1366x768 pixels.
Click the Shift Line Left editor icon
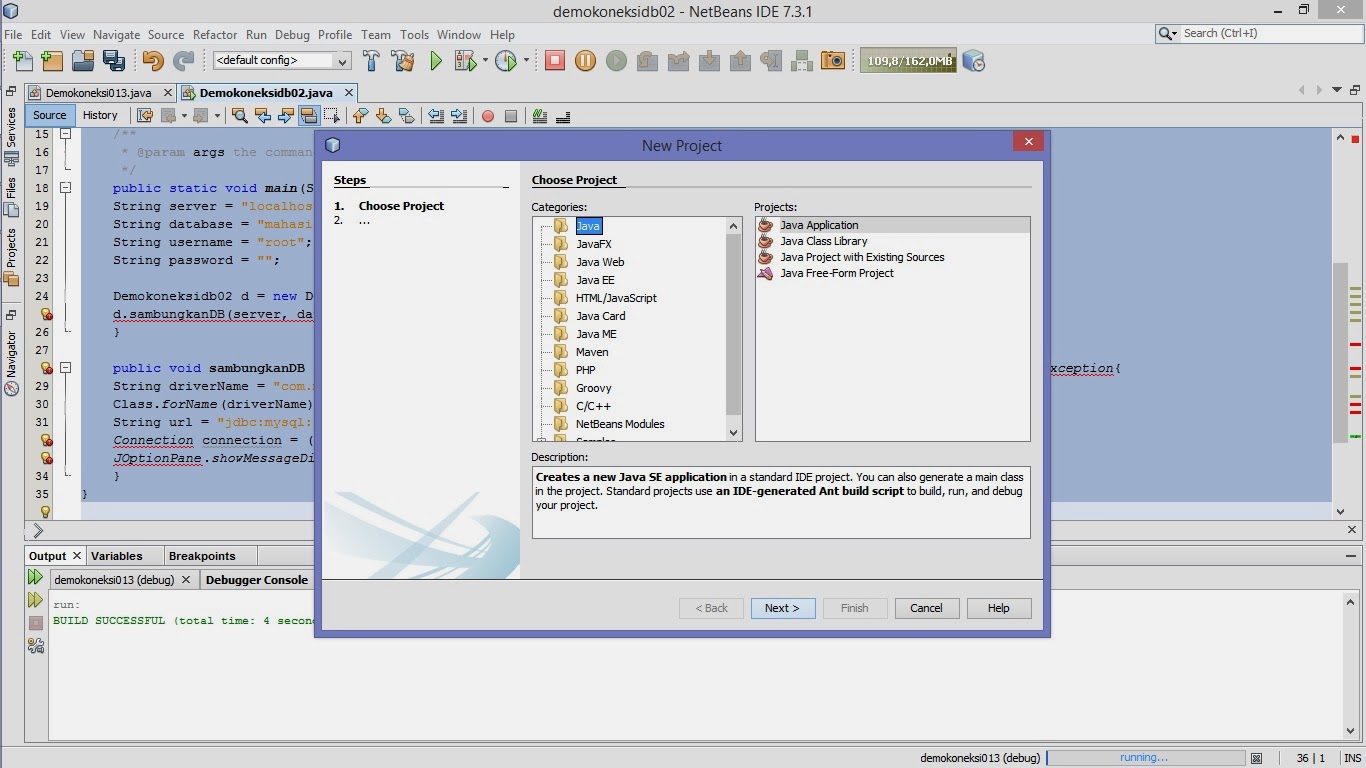click(436, 116)
